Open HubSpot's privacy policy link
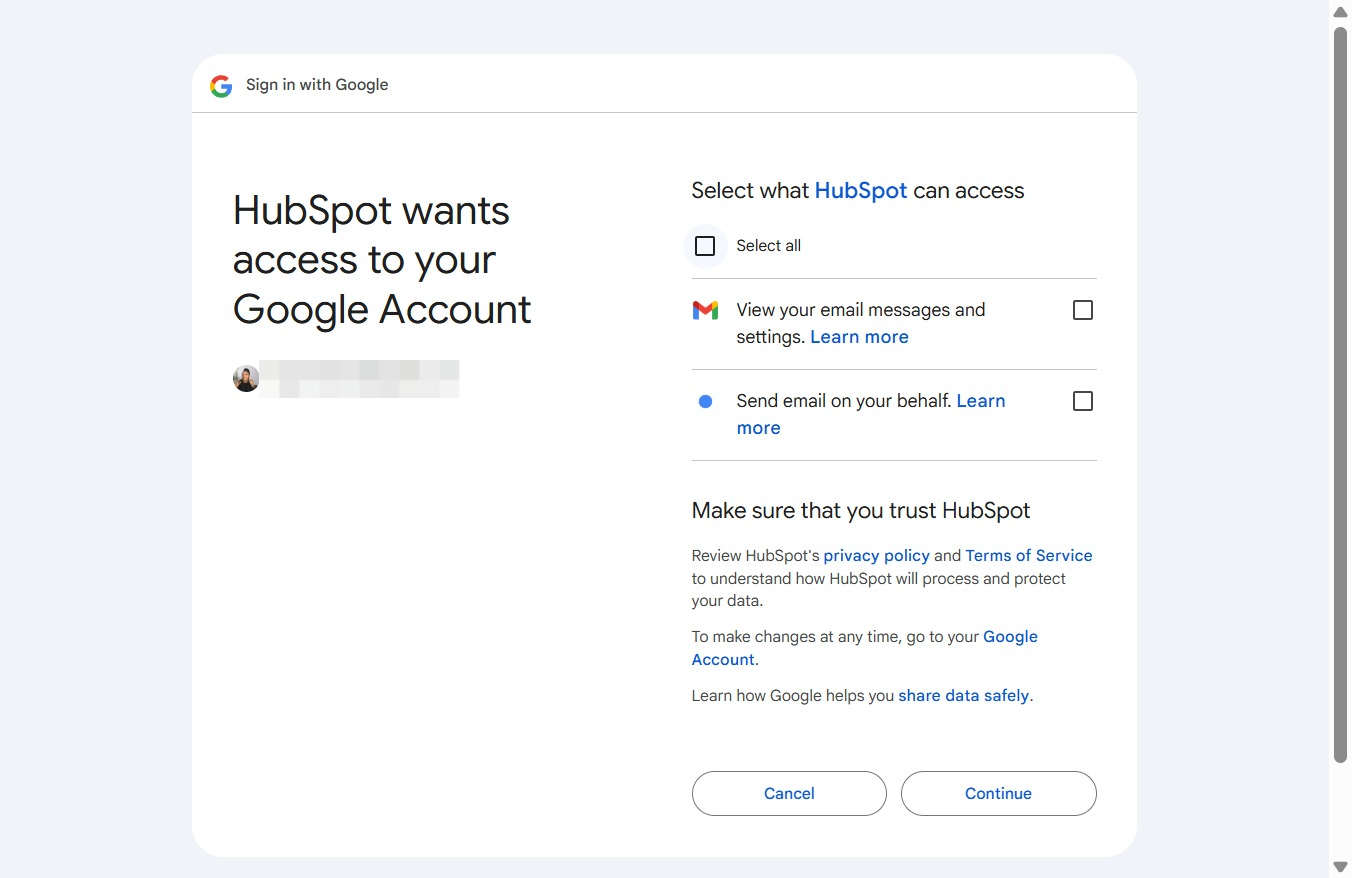The image size is (1352, 878). coord(876,555)
